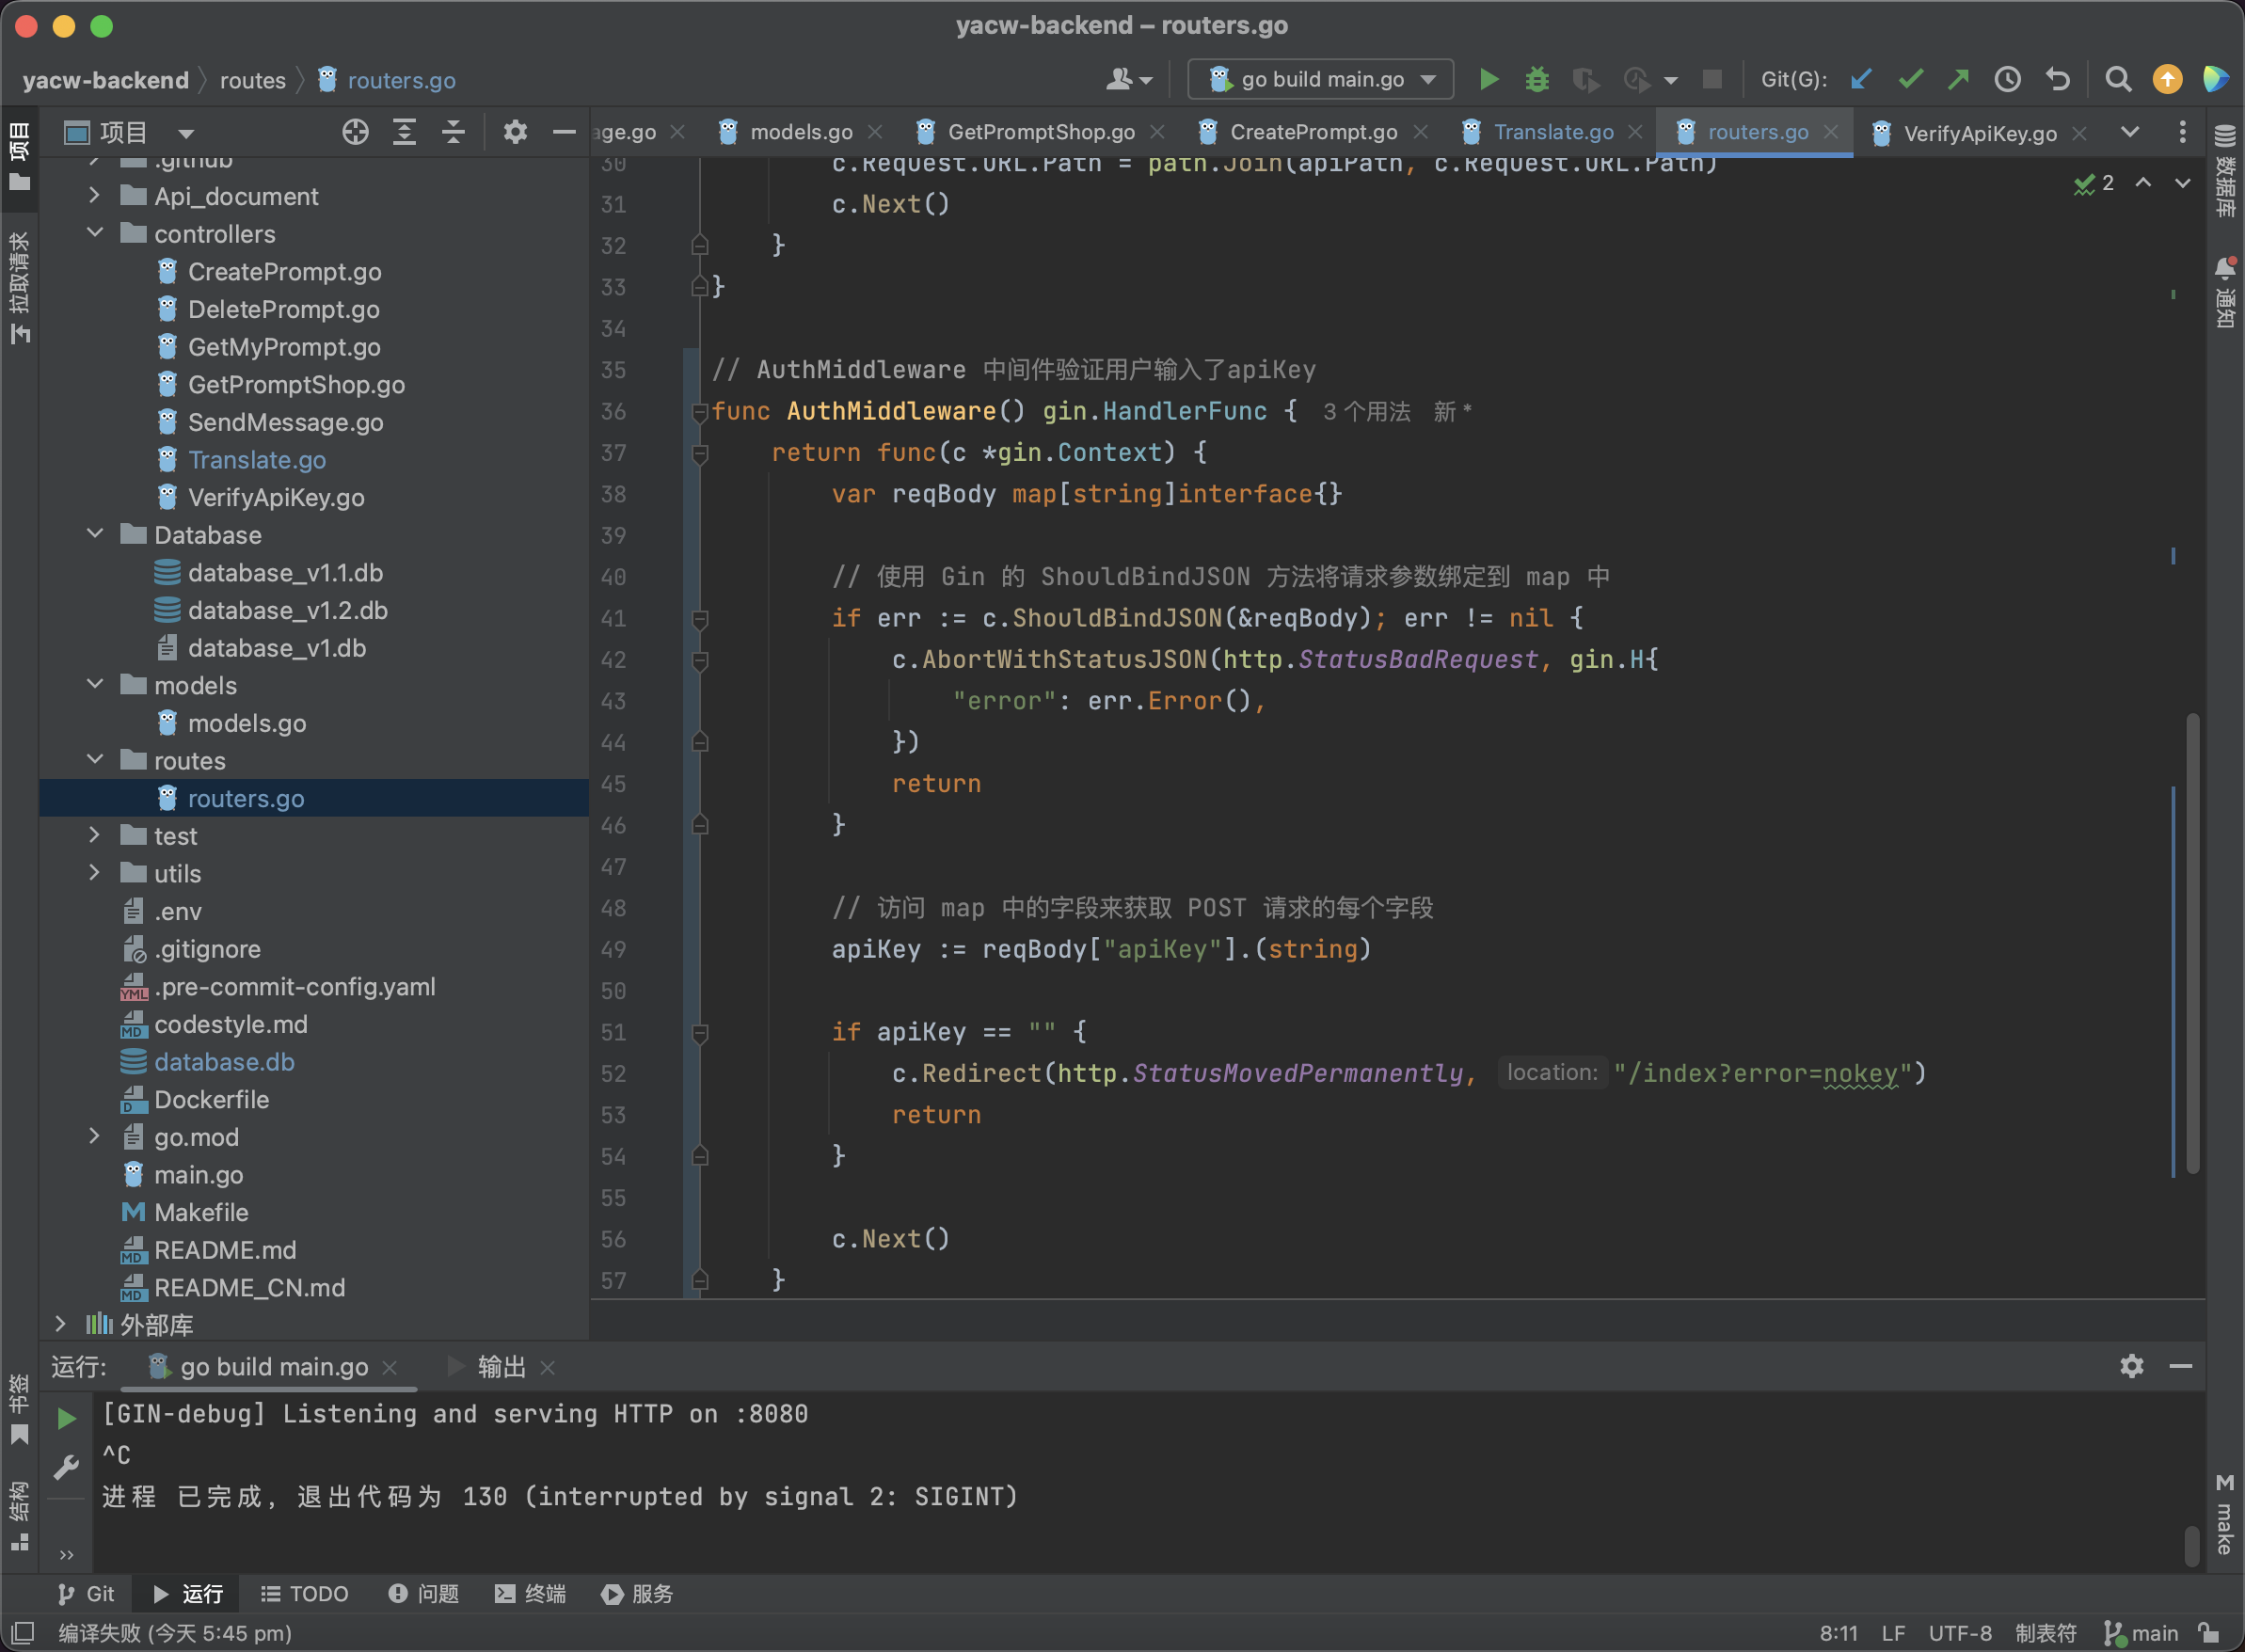Click the locate file crosshair icon
Screen dimensions: 2245x1652
[x=355, y=132]
